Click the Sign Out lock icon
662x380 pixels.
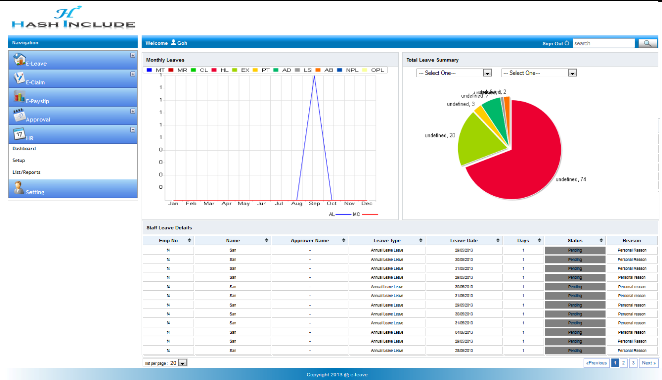point(567,43)
